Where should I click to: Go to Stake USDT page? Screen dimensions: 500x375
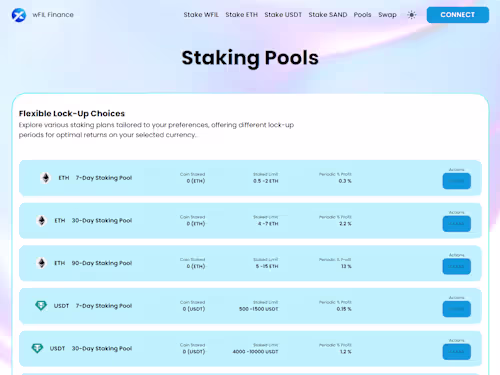pos(283,15)
